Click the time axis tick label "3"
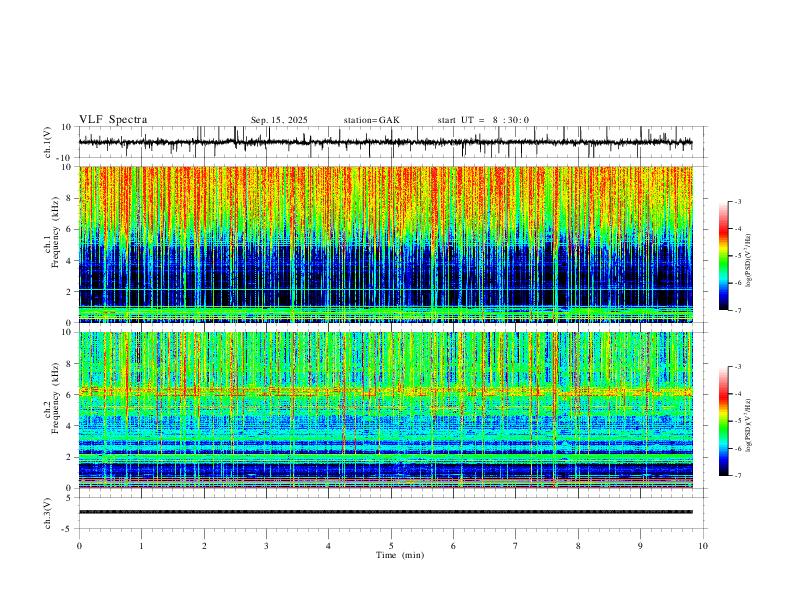Viewport: 792px width, 612px height. (x=266, y=546)
